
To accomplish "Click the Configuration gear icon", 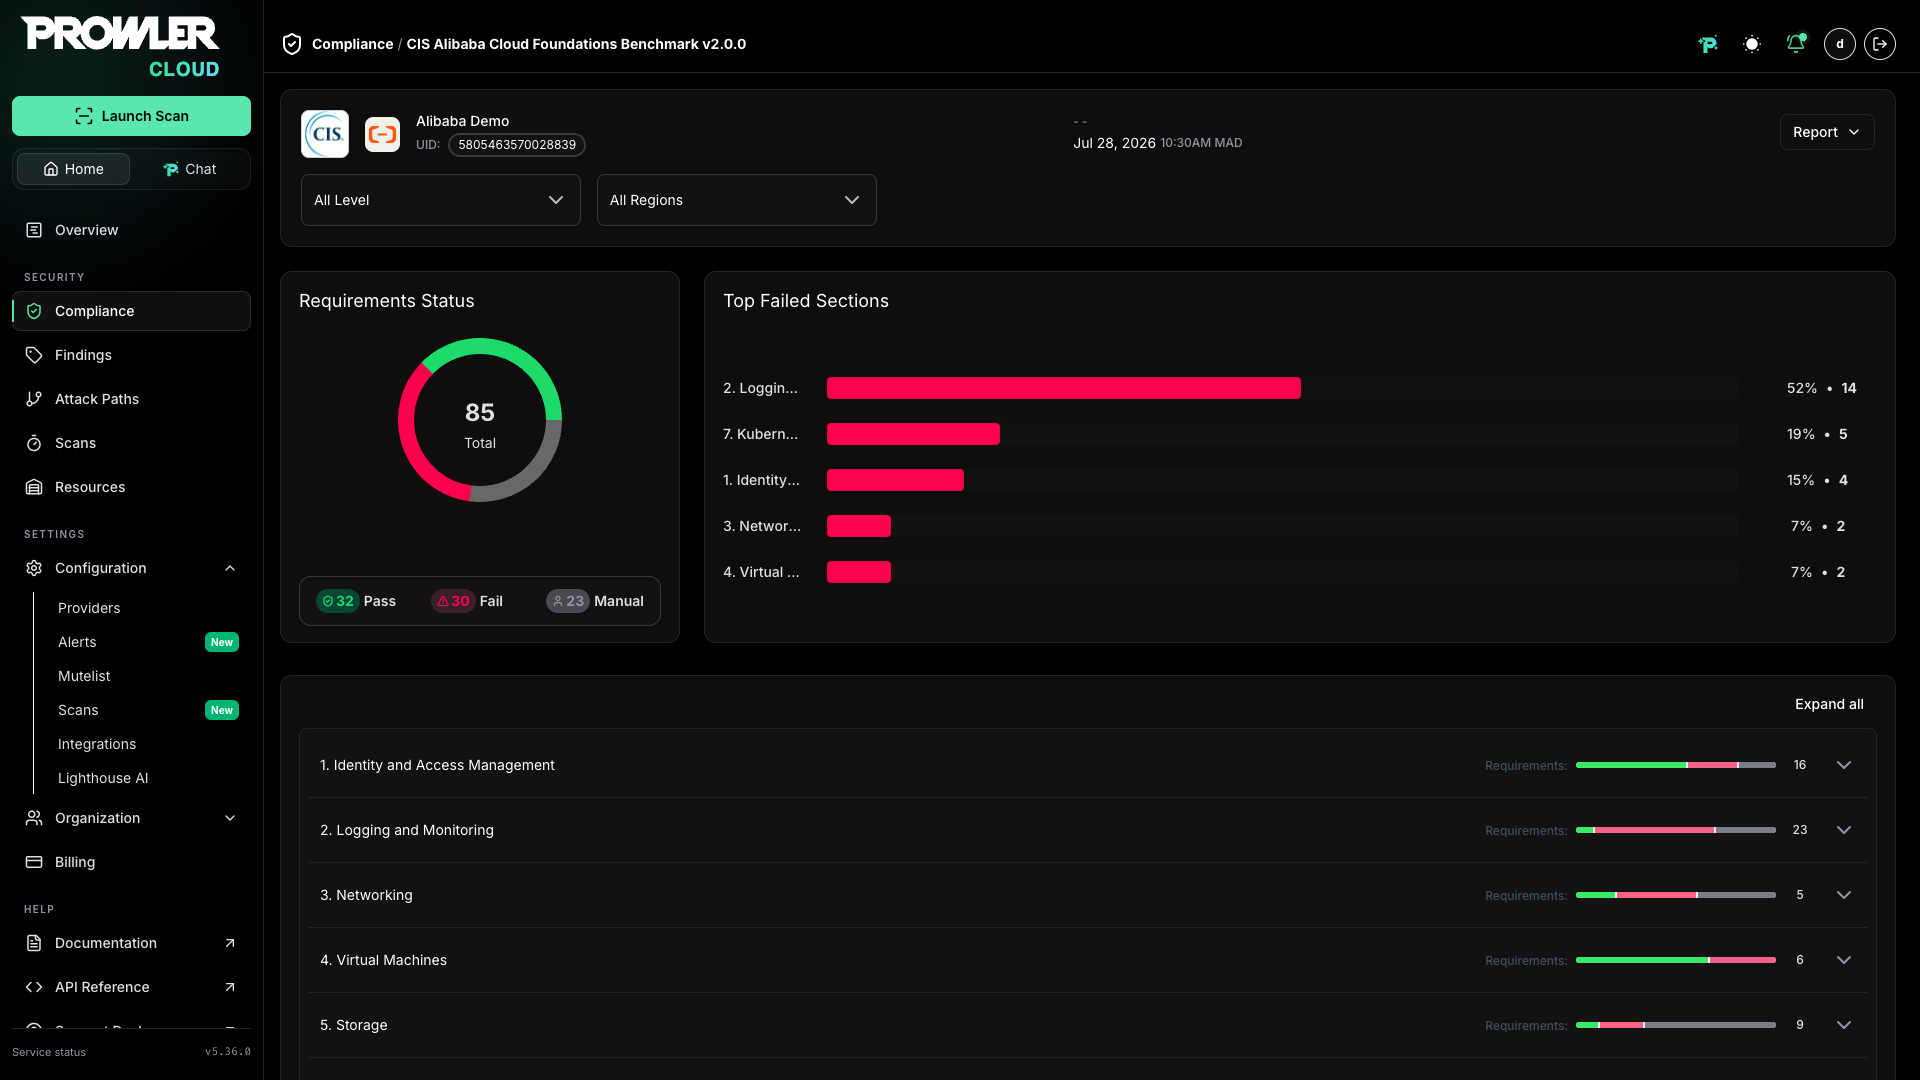I will tap(34, 568).
